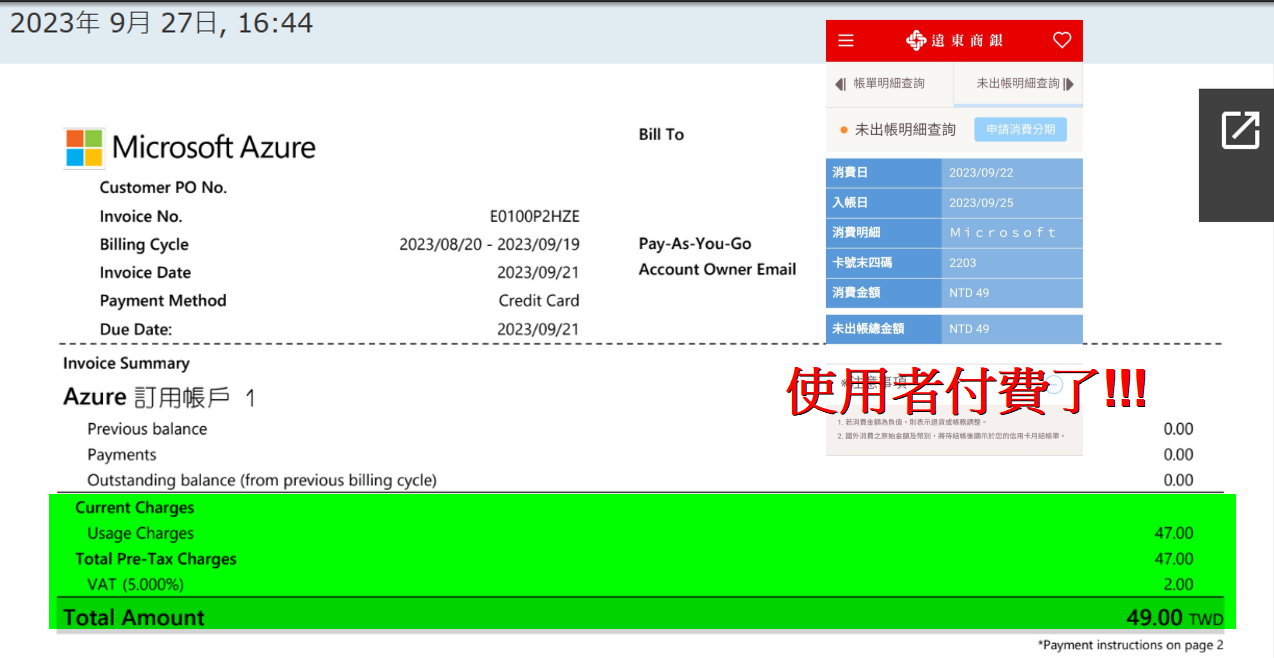Select invoice number E0100P2HZE
Viewport: 1274px width, 658px height.
[x=534, y=216]
